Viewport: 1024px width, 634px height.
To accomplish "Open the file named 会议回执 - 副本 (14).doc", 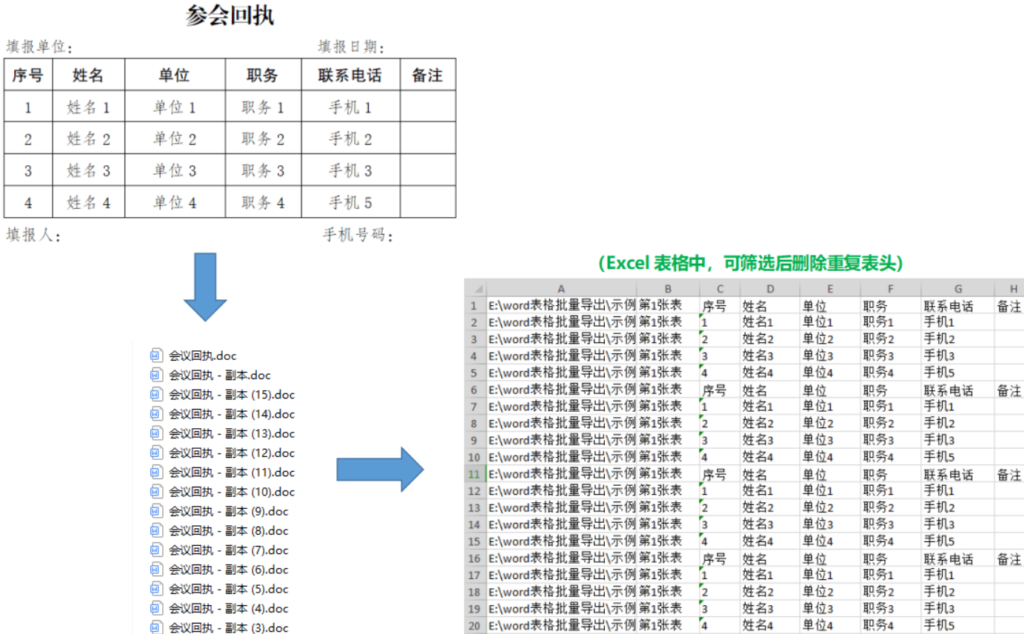I will (x=231, y=414).
